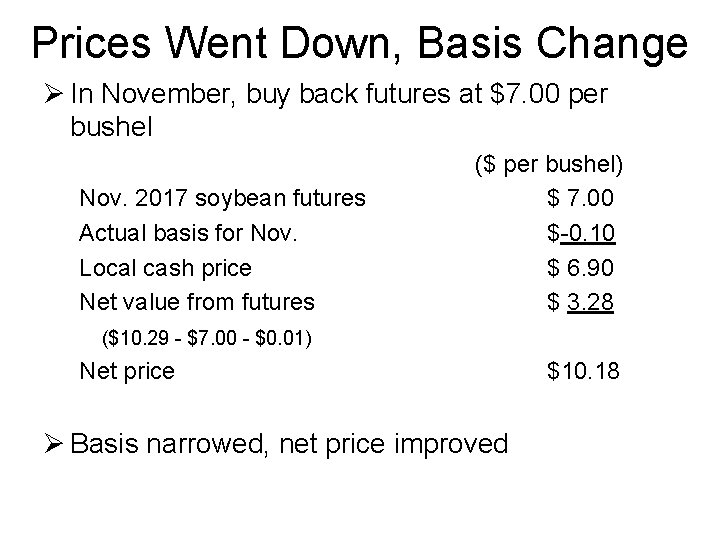
Task: Click the underlined "$-0.10" basis value
Action: click(x=581, y=233)
